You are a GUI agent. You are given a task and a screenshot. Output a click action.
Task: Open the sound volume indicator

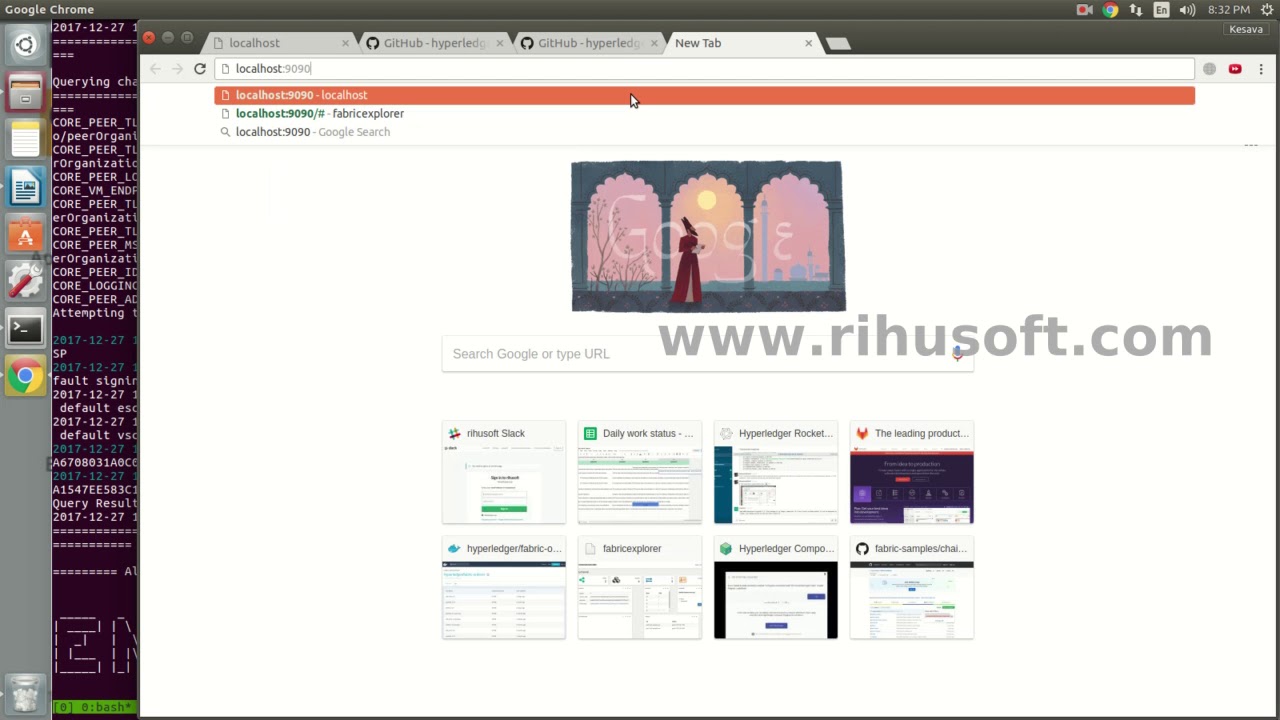[1187, 10]
